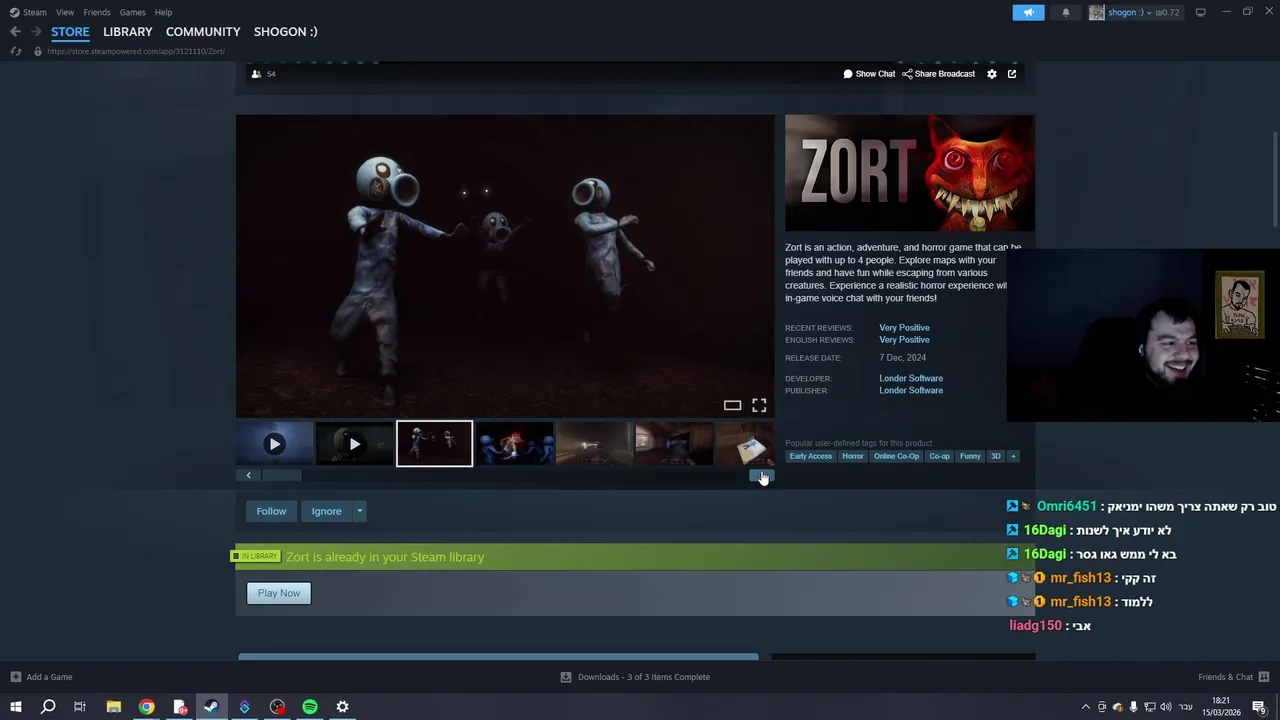The height and width of the screenshot is (720, 1280).
Task: Click the thumbnail strip scrollbar handle
Action: click(x=282, y=476)
